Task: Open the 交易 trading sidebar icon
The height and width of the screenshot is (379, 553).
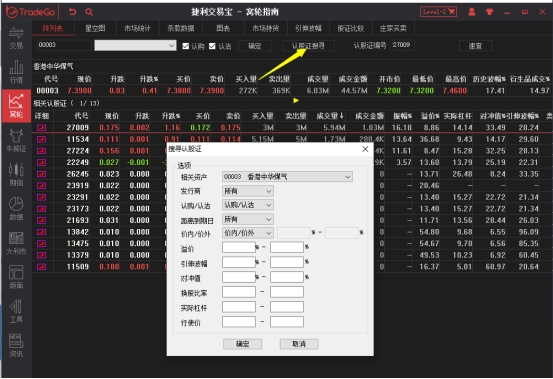Action: click(x=16, y=38)
